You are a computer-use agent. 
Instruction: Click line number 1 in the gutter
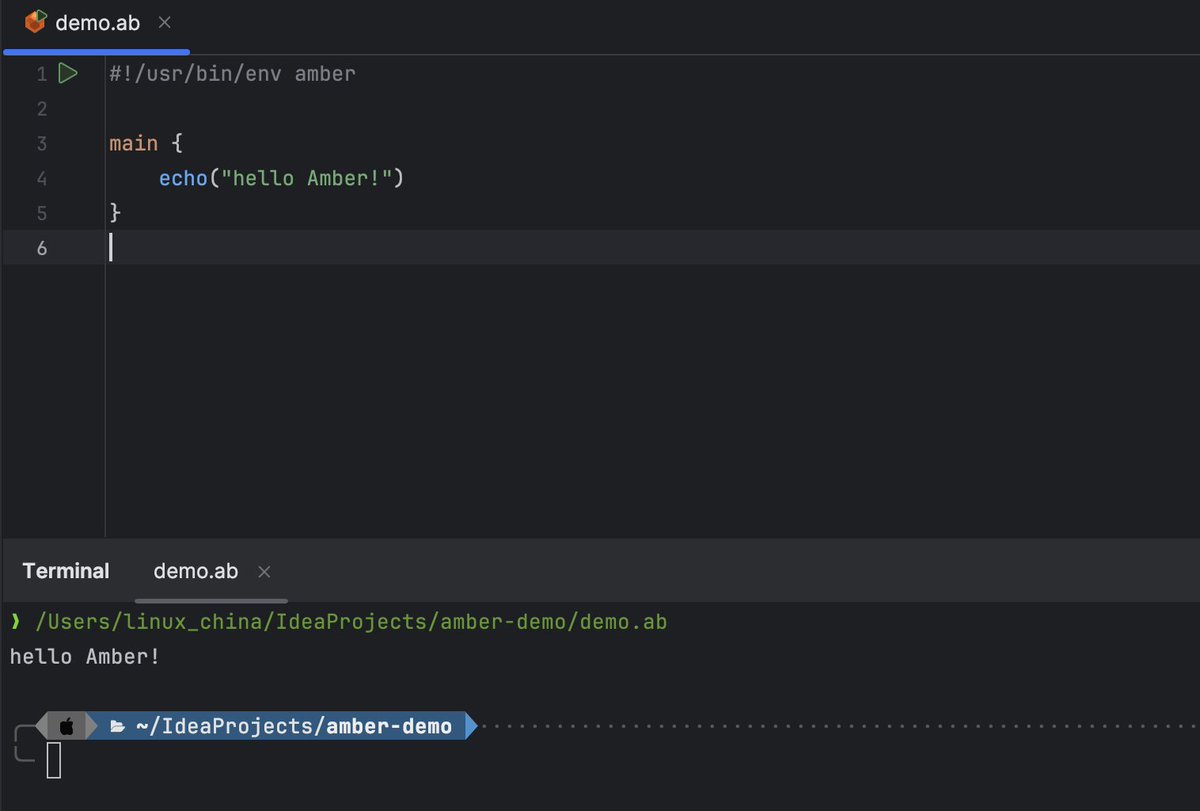tap(41, 74)
